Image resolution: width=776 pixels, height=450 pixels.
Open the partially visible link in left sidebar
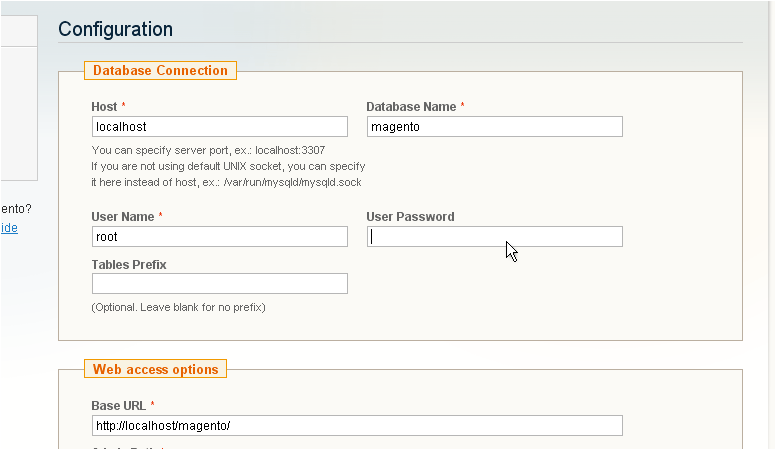tap(8, 228)
